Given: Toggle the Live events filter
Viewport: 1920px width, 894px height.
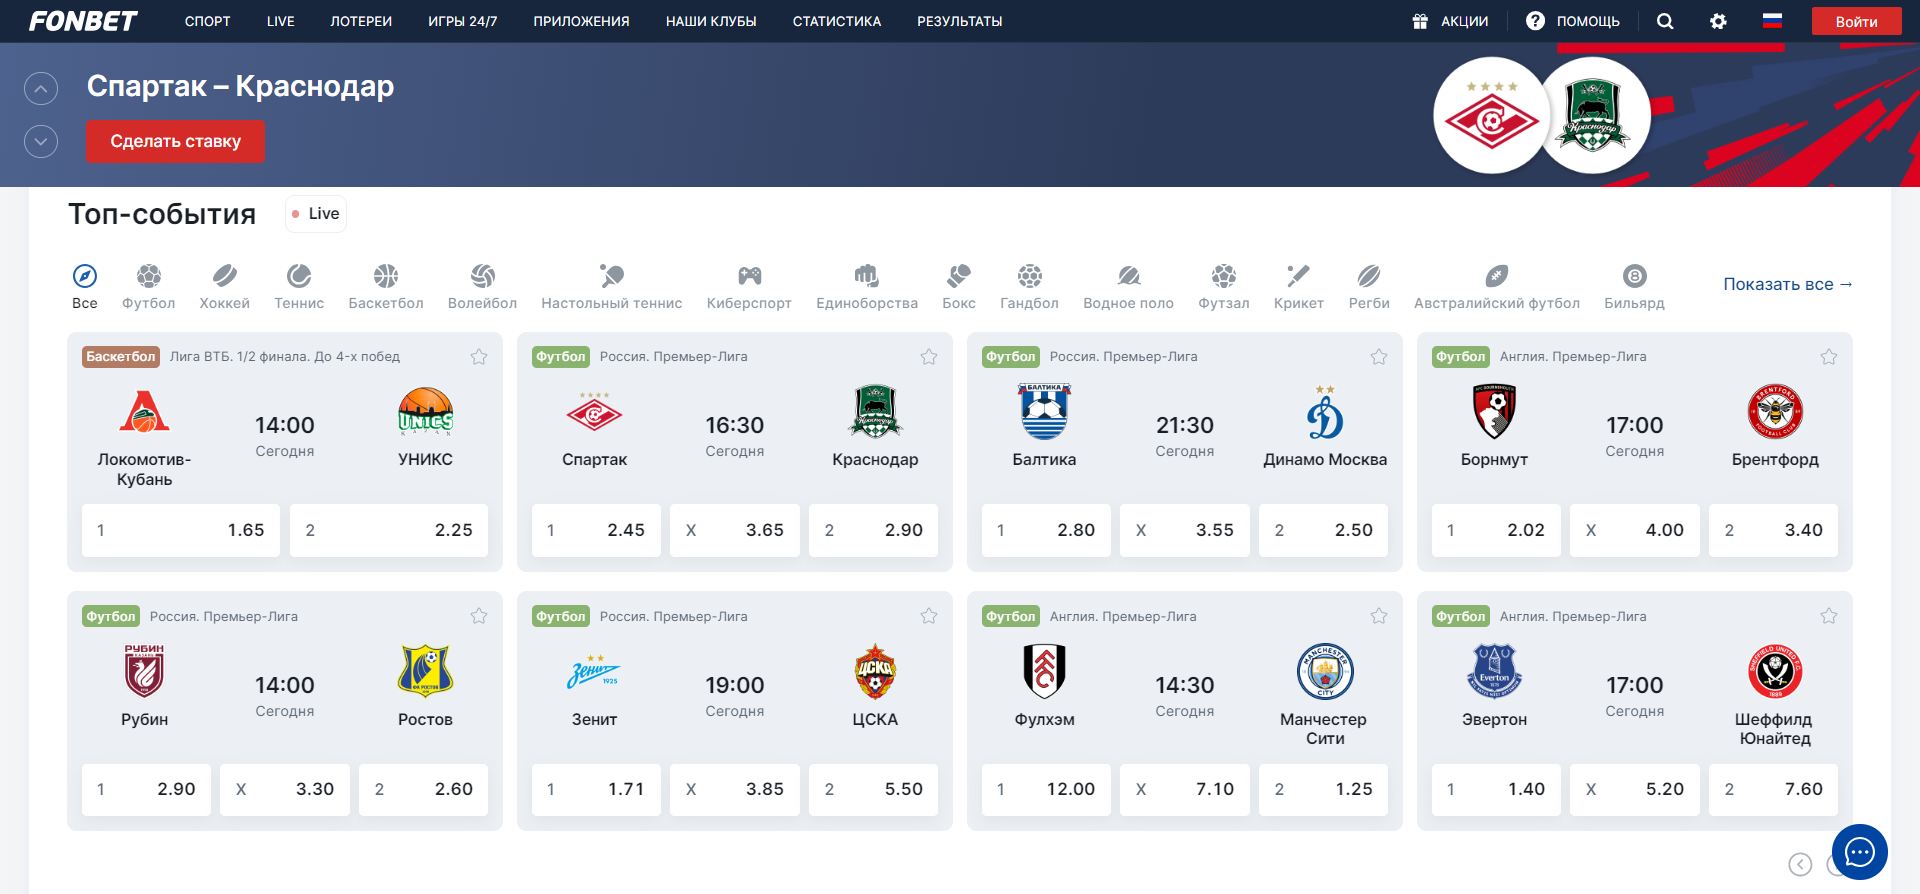Looking at the screenshot, I should click(316, 214).
